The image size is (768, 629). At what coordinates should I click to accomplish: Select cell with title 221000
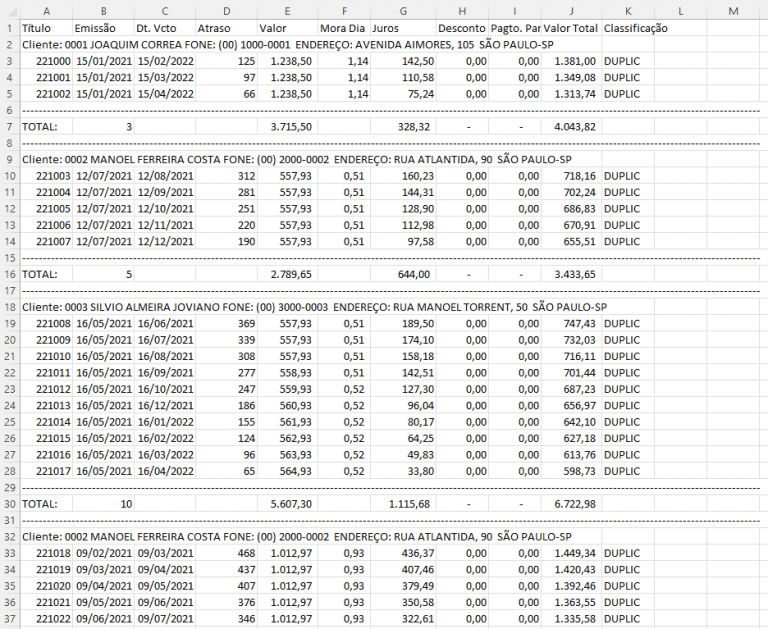pos(47,61)
